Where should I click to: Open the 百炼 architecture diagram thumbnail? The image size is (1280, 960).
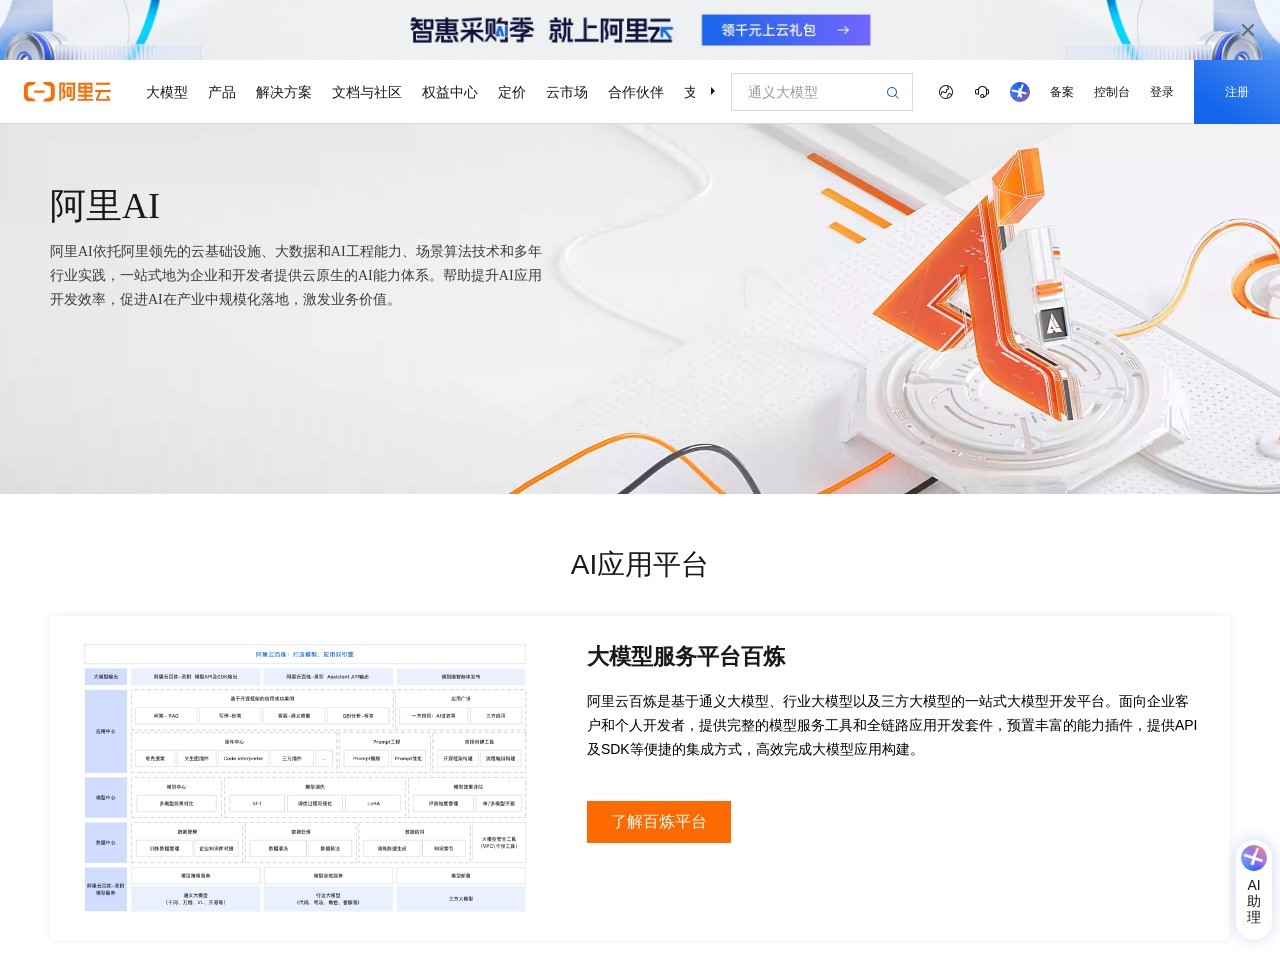305,778
